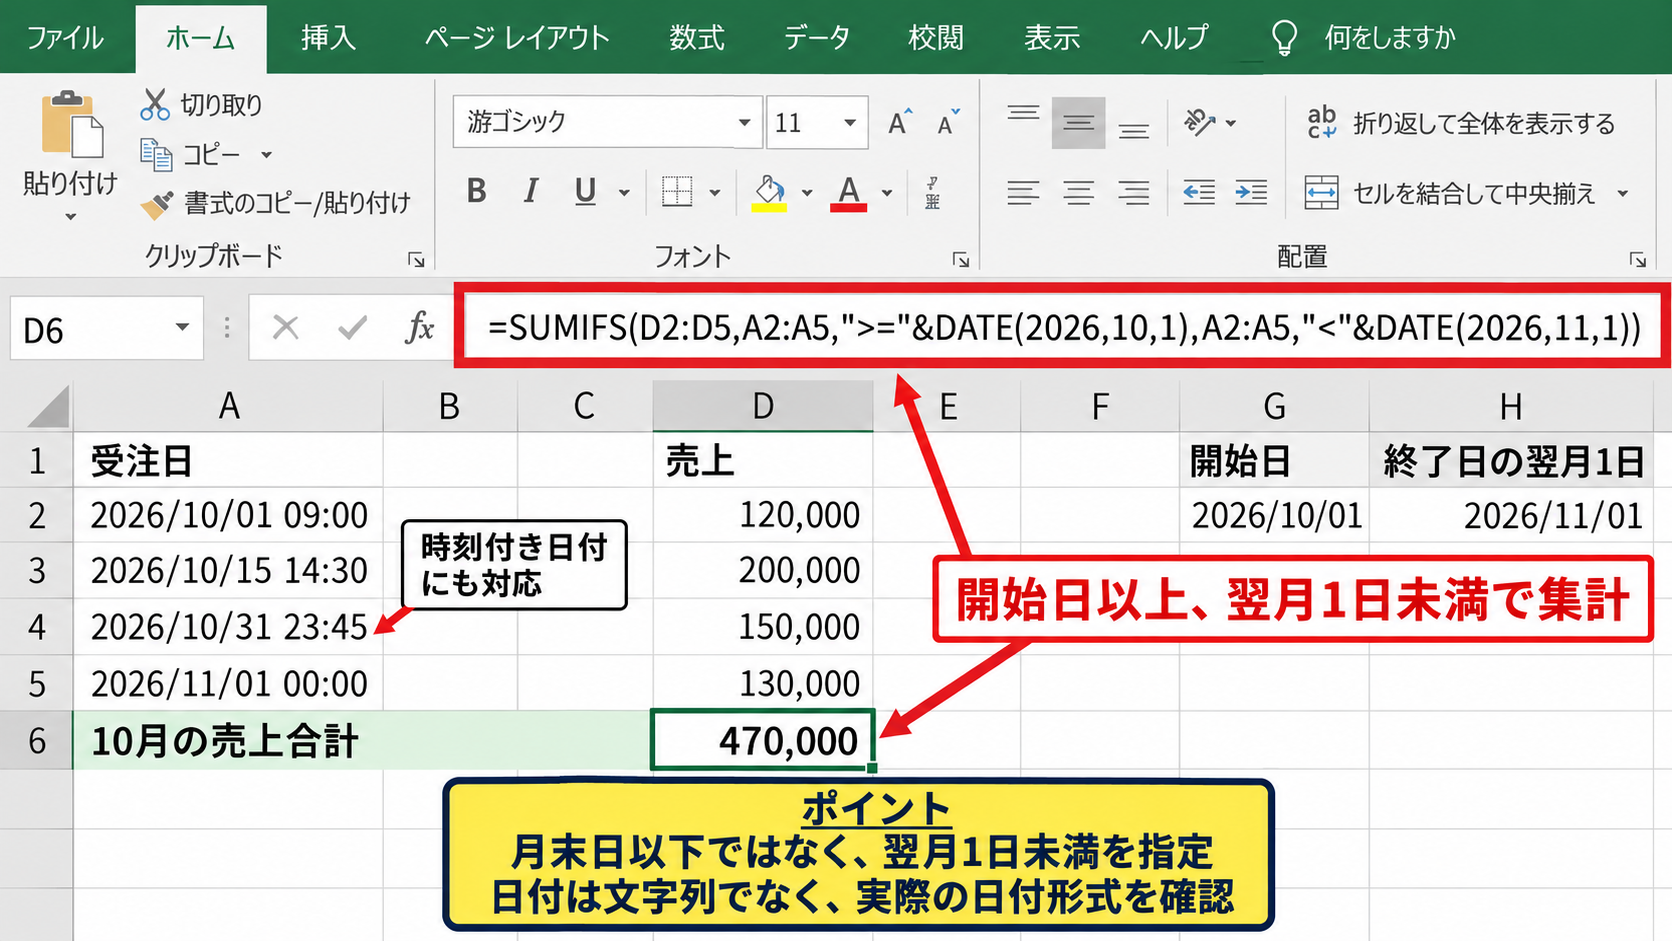Decrease indent icon
This screenshot has width=1672, height=941.
tap(1199, 192)
